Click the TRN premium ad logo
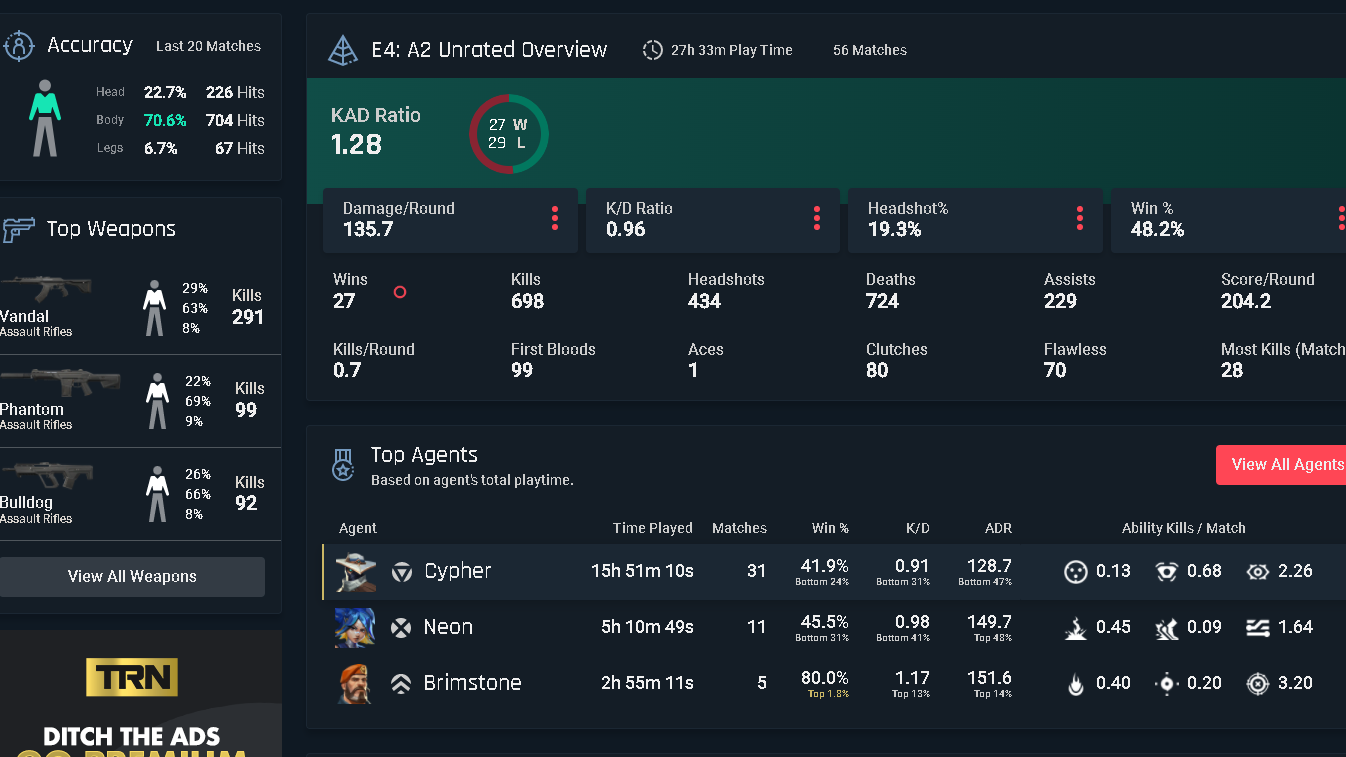Image resolution: width=1346 pixels, height=757 pixels. coord(132,678)
